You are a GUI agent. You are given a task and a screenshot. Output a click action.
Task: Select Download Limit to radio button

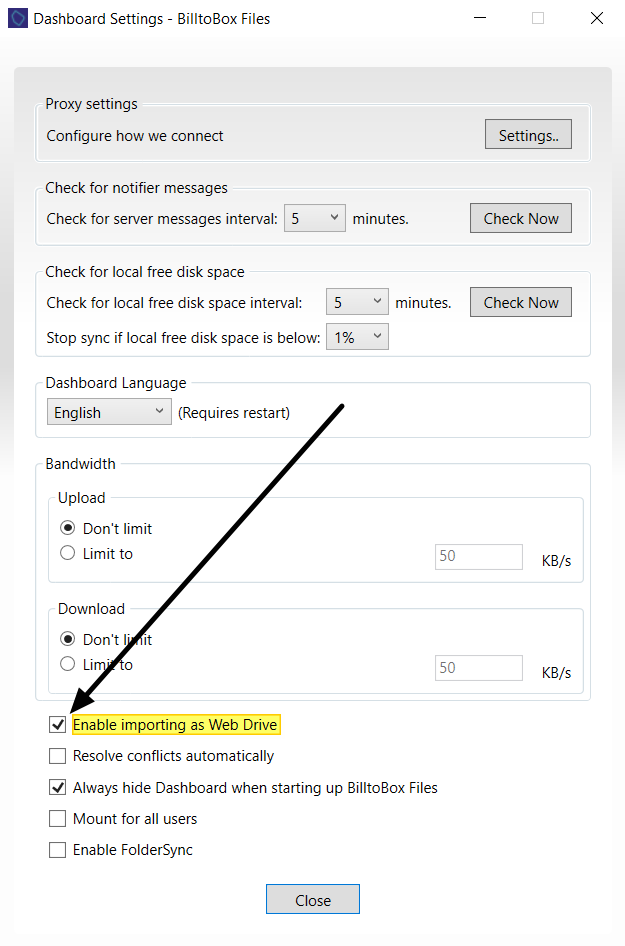68,664
